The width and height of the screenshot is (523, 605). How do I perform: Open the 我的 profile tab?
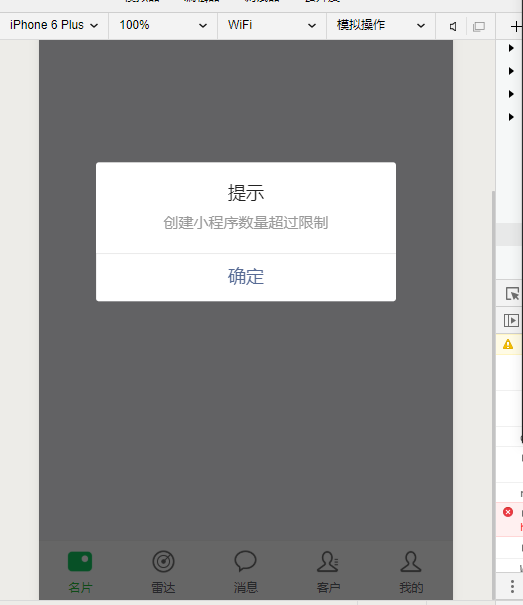point(411,572)
